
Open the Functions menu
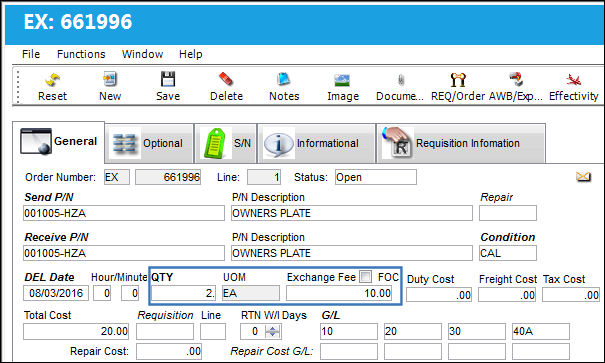(x=81, y=54)
